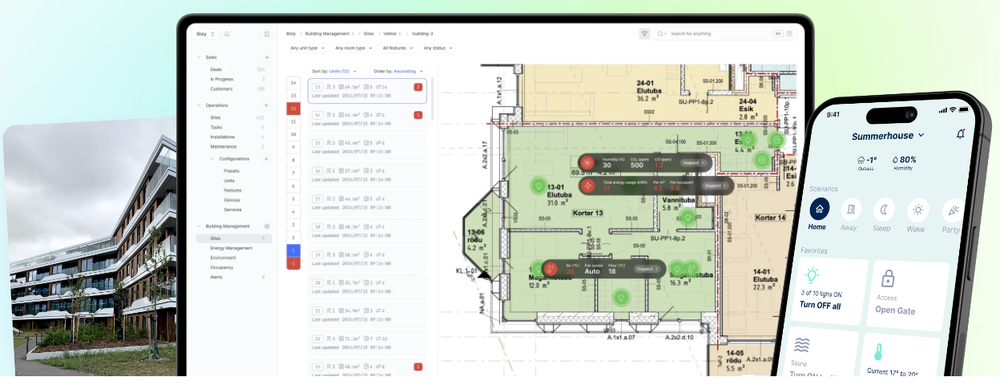Click the plus icon next to Configurations
Screen dimensions: 1000x387
[267, 159]
